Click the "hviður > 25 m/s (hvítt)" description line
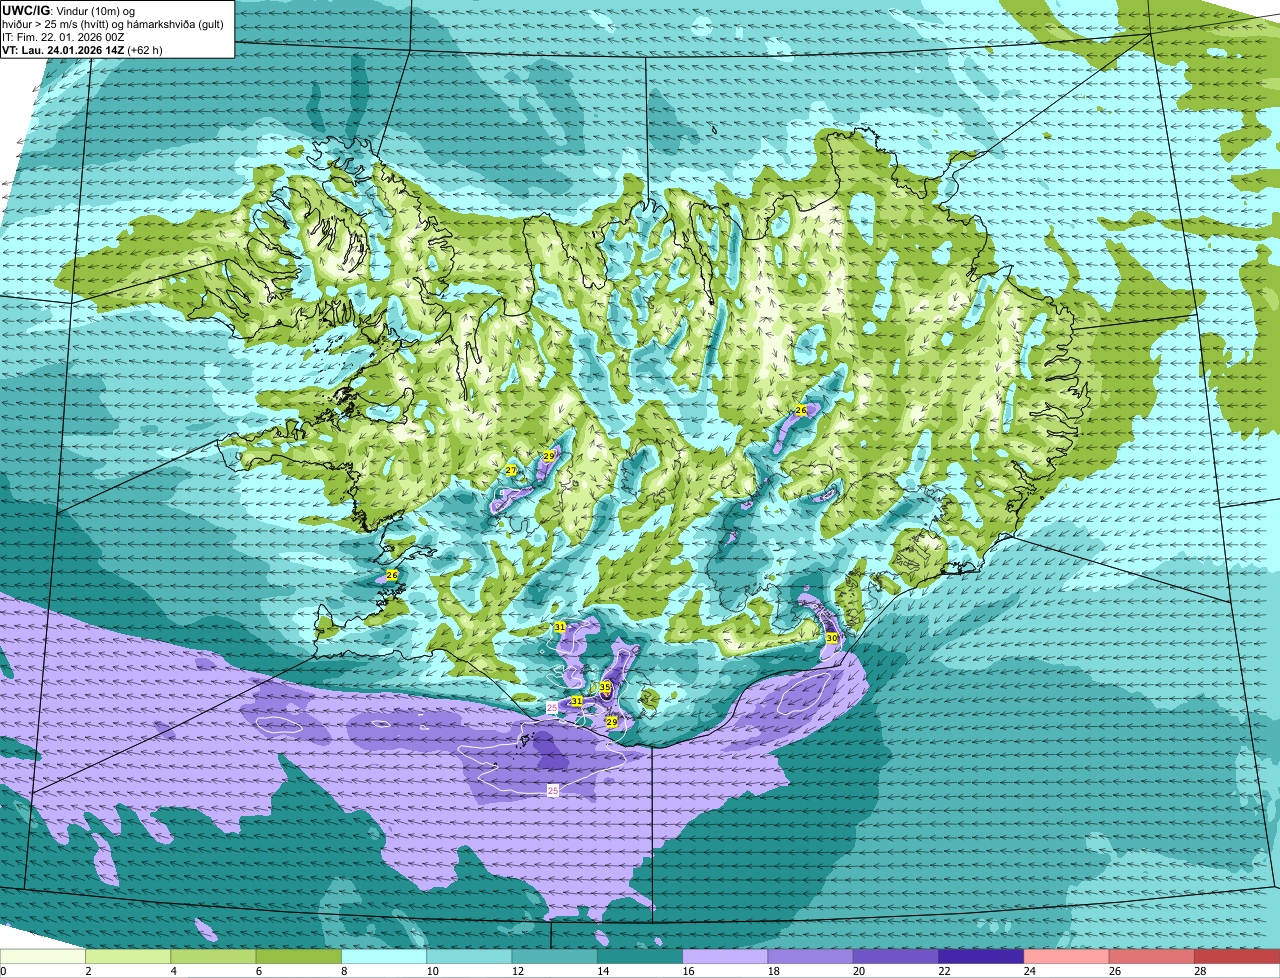The image size is (1280, 978). pos(115,23)
